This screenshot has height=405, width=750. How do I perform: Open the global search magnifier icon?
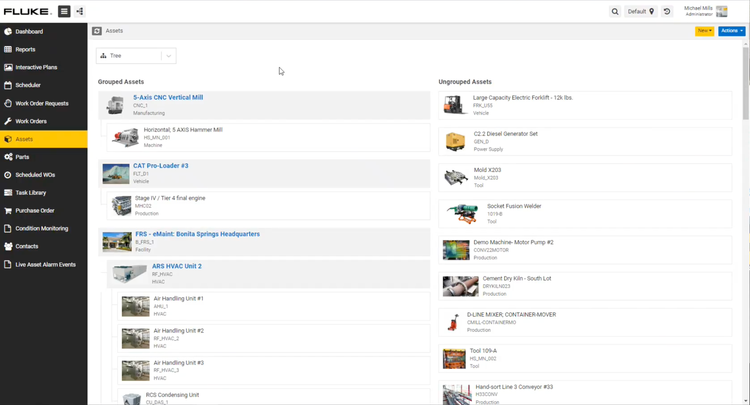(615, 11)
